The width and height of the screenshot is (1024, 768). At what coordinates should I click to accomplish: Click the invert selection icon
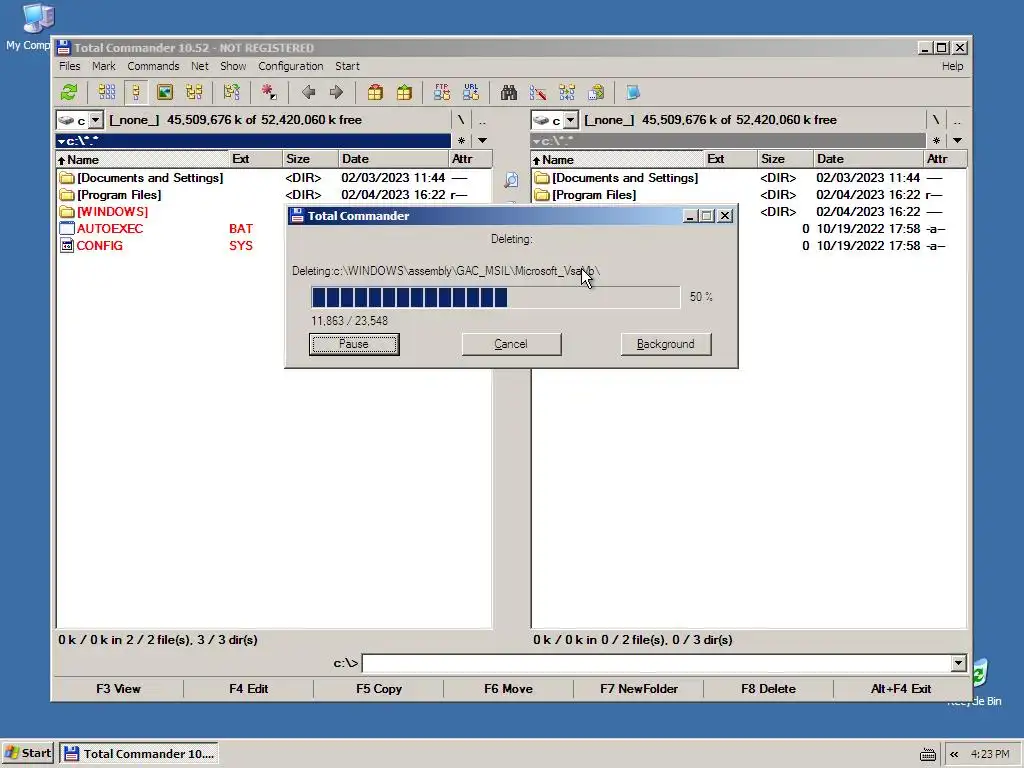[231, 92]
